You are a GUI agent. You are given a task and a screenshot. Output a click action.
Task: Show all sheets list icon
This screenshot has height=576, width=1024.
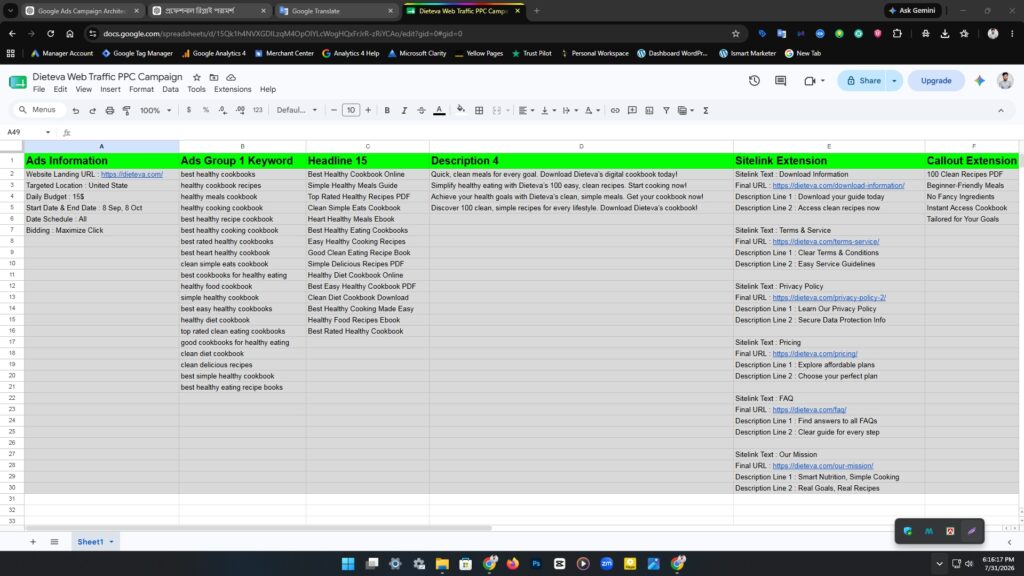click(54, 541)
